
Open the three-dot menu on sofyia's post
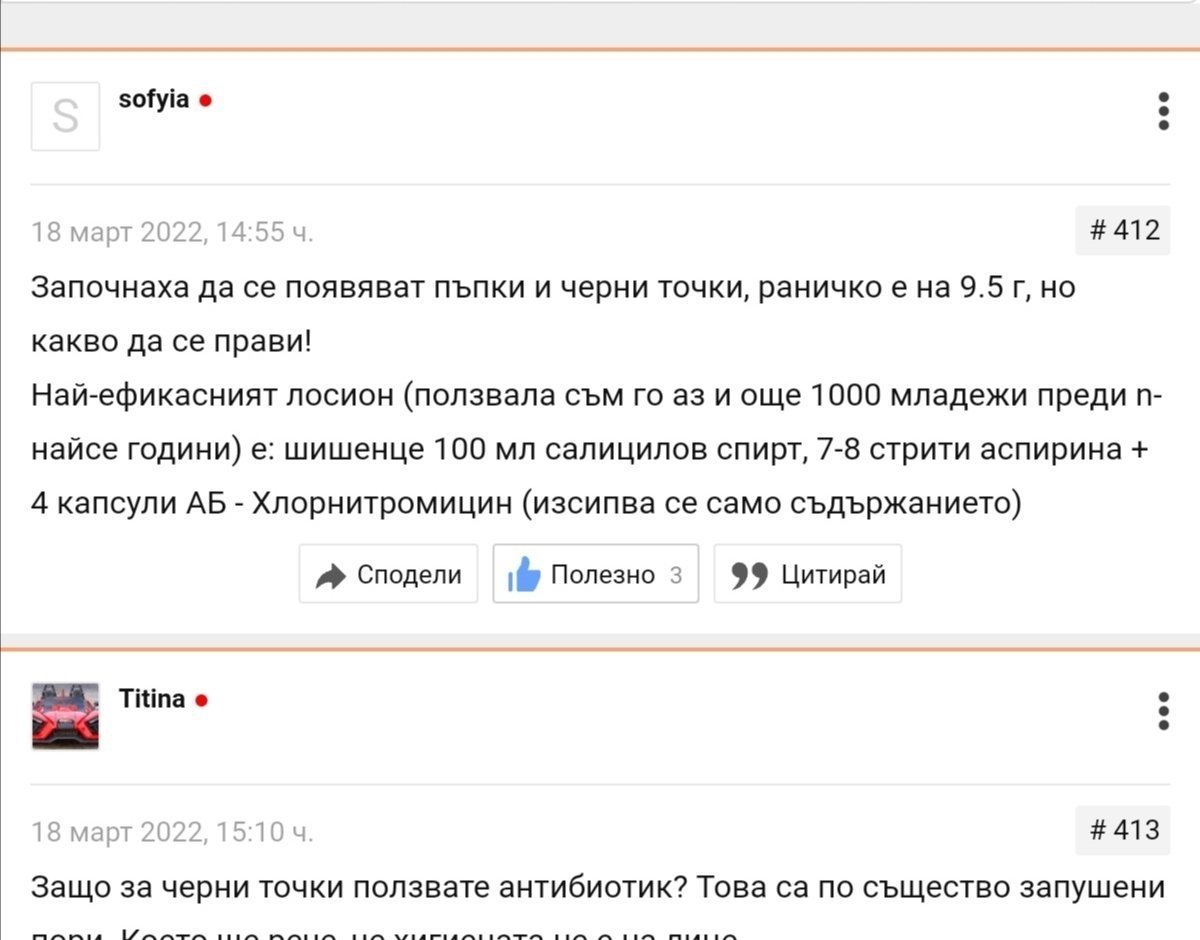1163,111
